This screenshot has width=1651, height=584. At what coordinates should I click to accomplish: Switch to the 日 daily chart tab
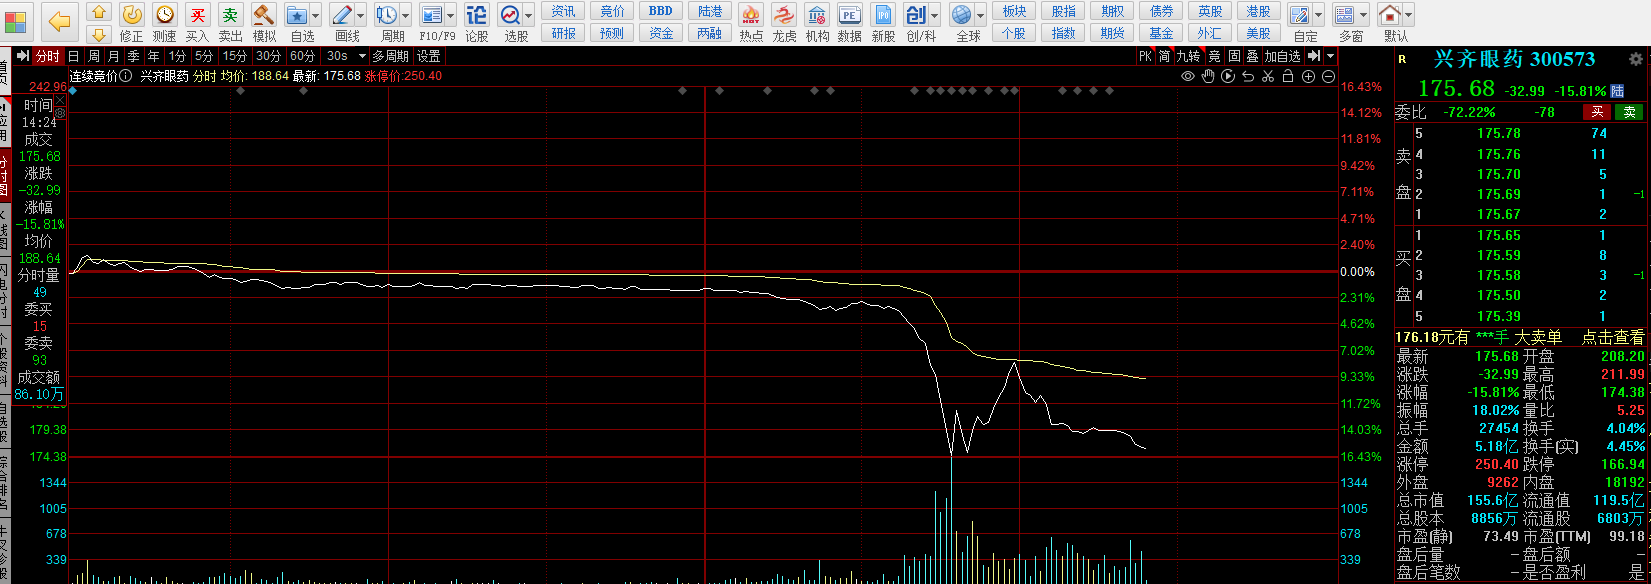click(74, 56)
